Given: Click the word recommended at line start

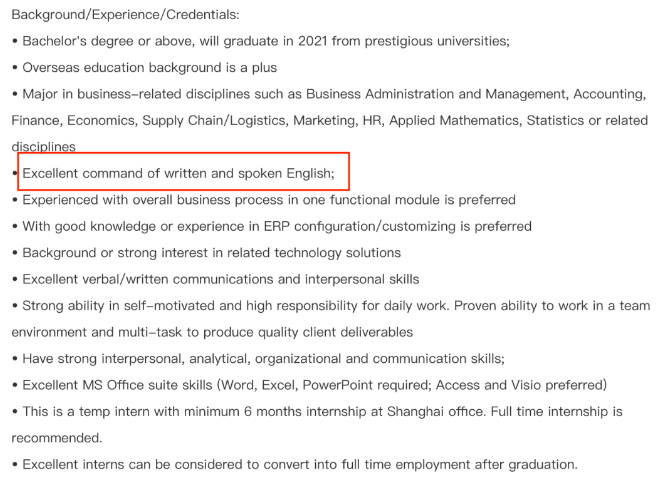Looking at the screenshot, I should pyautogui.click(x=57, y=437).
